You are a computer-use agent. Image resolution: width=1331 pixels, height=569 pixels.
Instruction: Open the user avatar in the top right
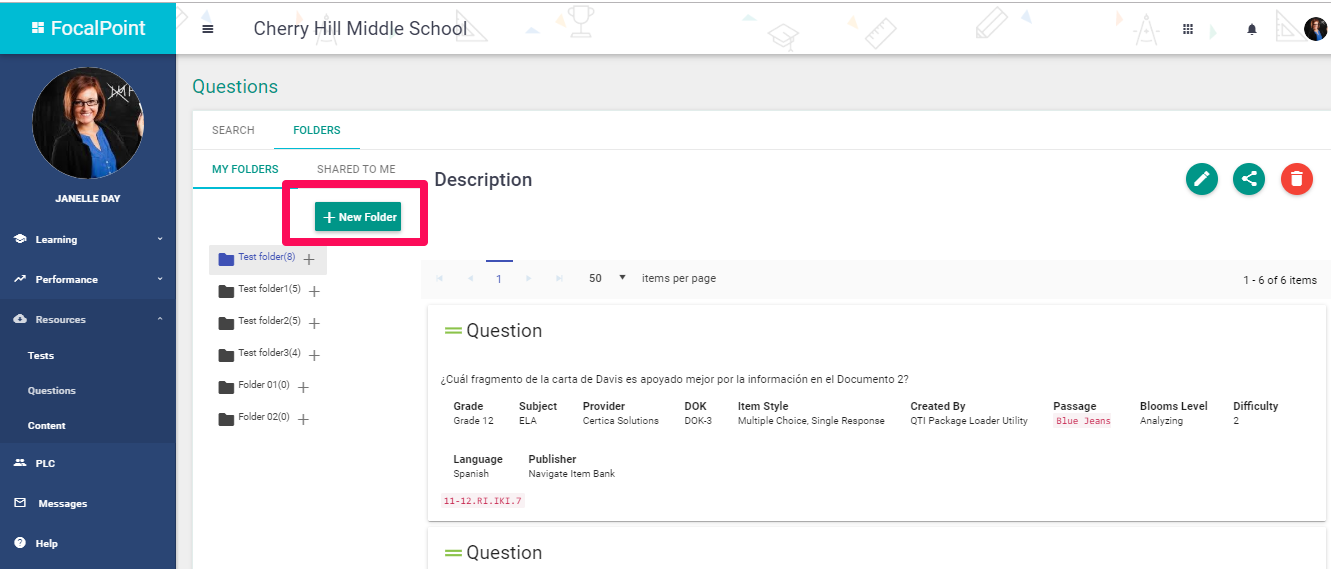pos(1316,29)
